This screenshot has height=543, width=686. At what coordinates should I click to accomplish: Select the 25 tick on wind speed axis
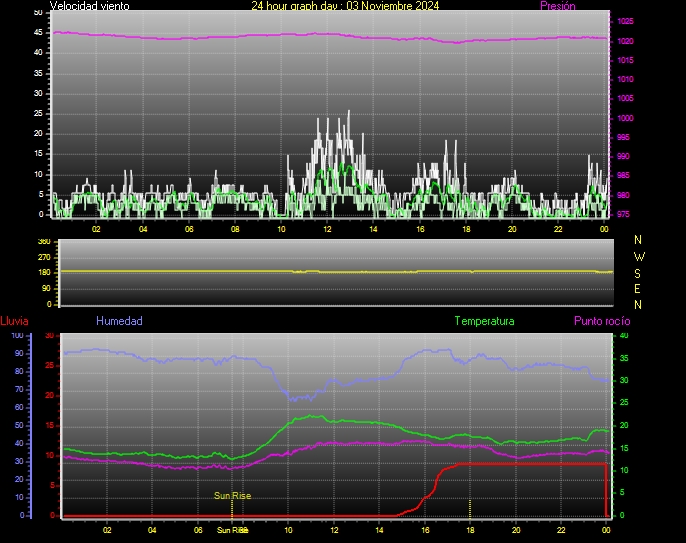pos(38,114)
